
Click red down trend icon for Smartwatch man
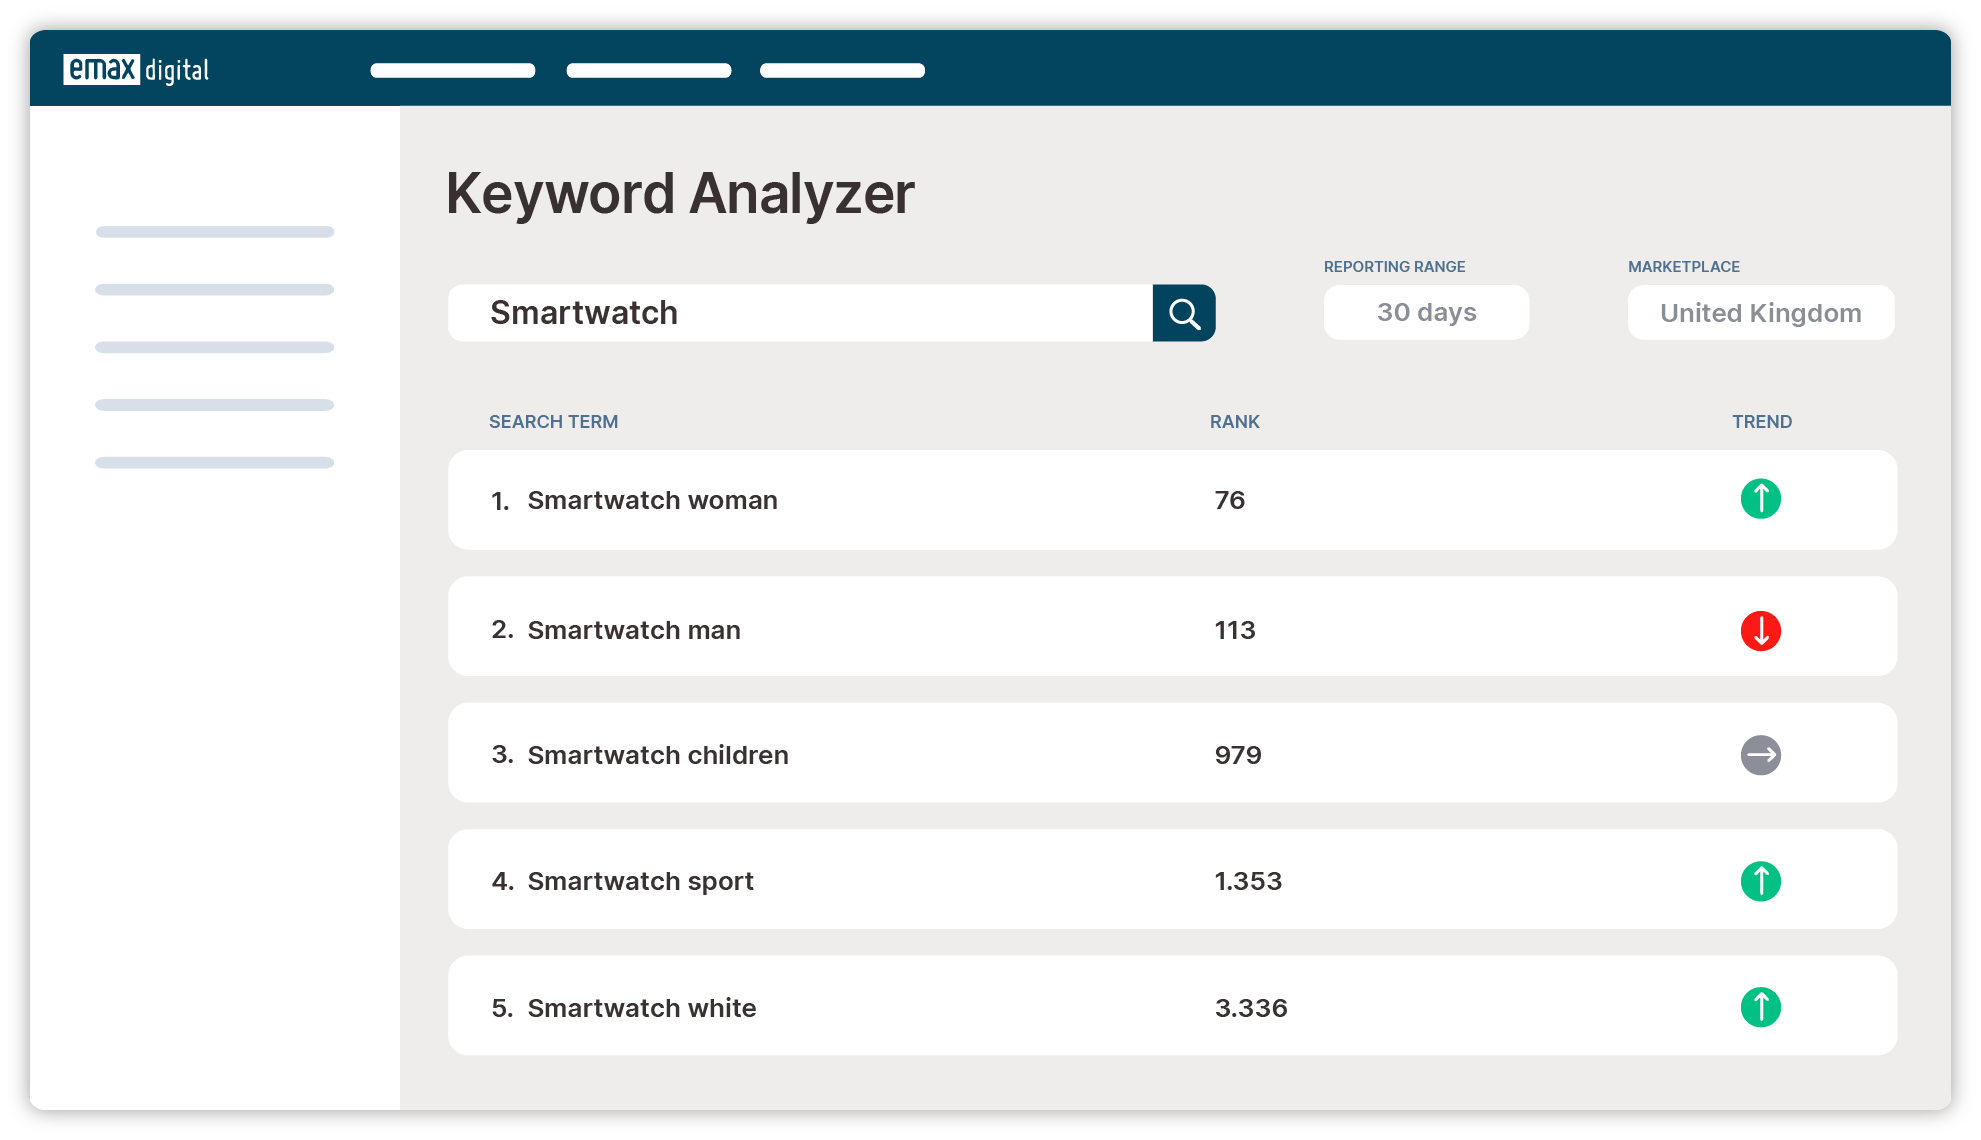(x=1760, y=631)
